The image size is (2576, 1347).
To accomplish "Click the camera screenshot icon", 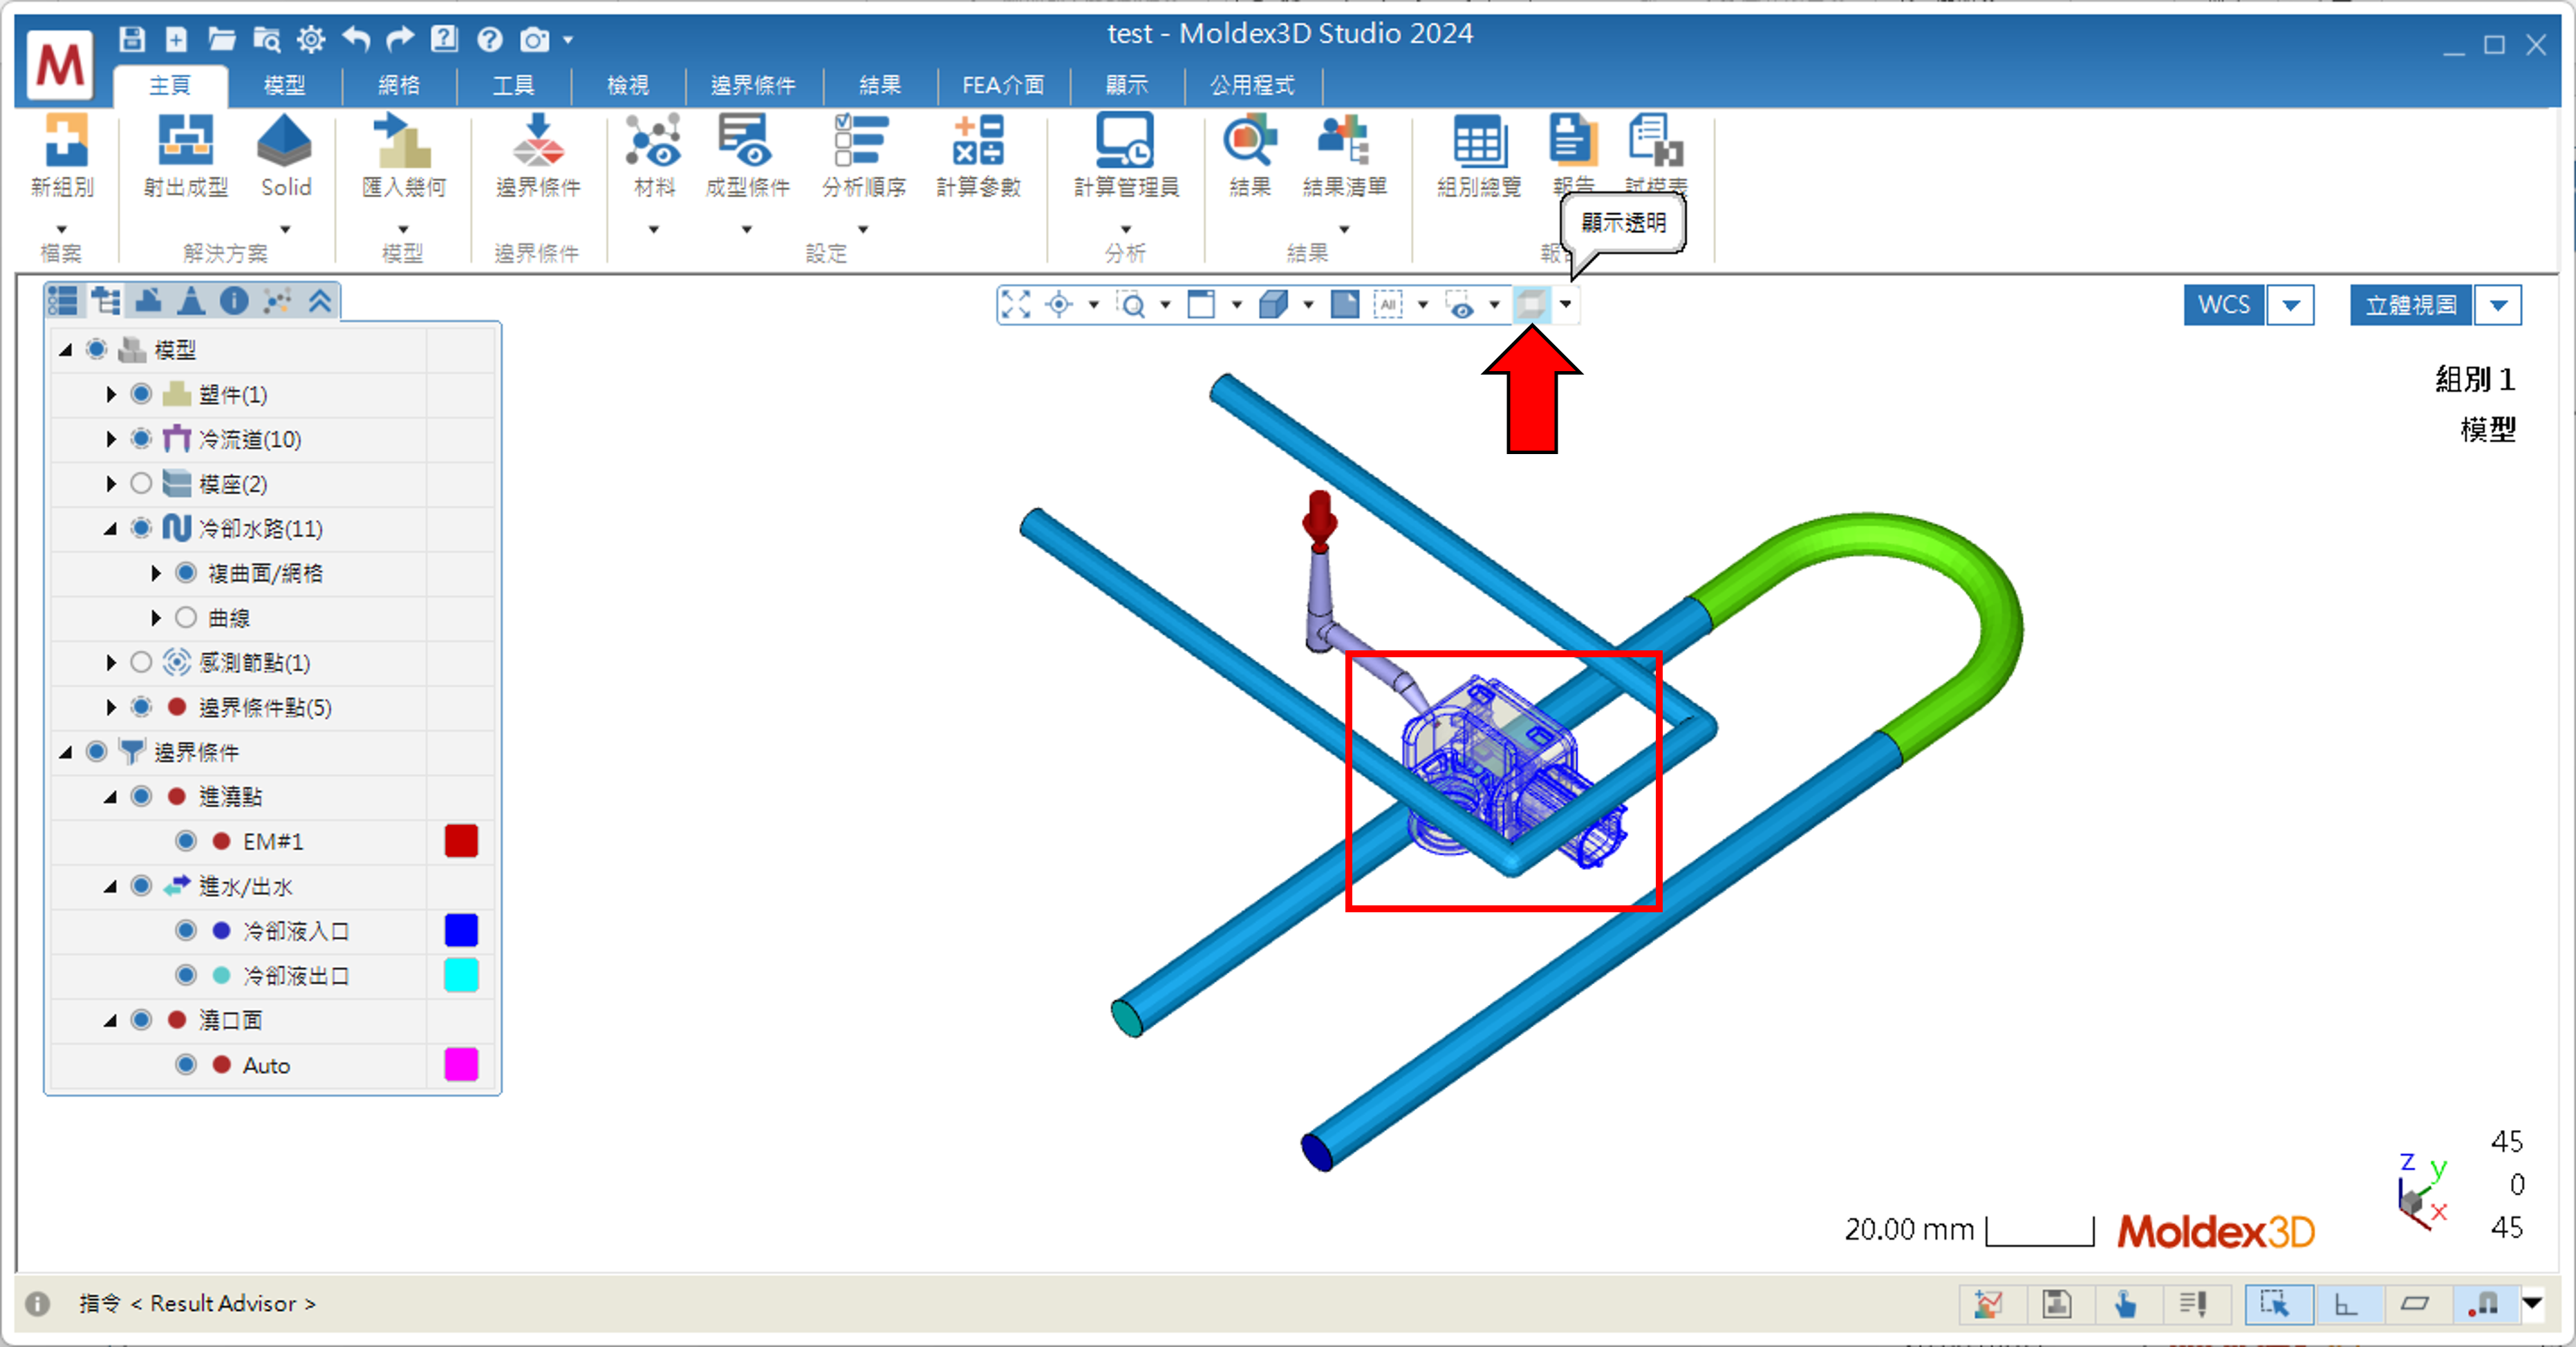I will [534, 39].
